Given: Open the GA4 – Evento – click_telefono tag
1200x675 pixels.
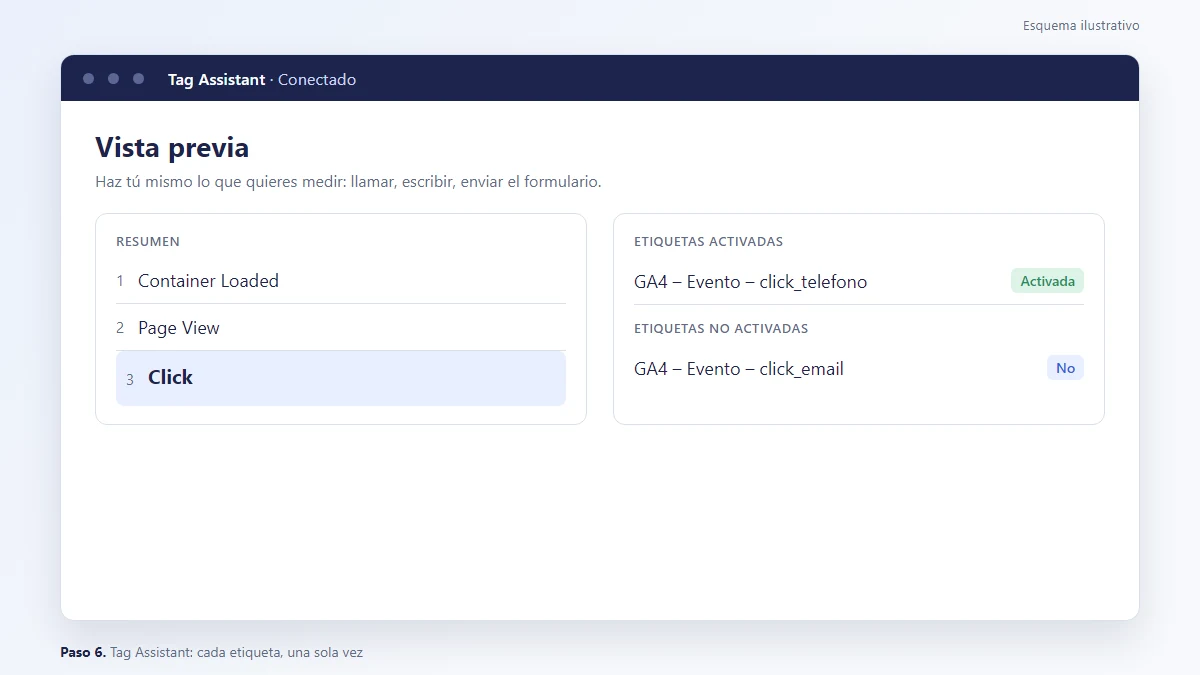Looking at the screenshot, I should click(750, 282).
